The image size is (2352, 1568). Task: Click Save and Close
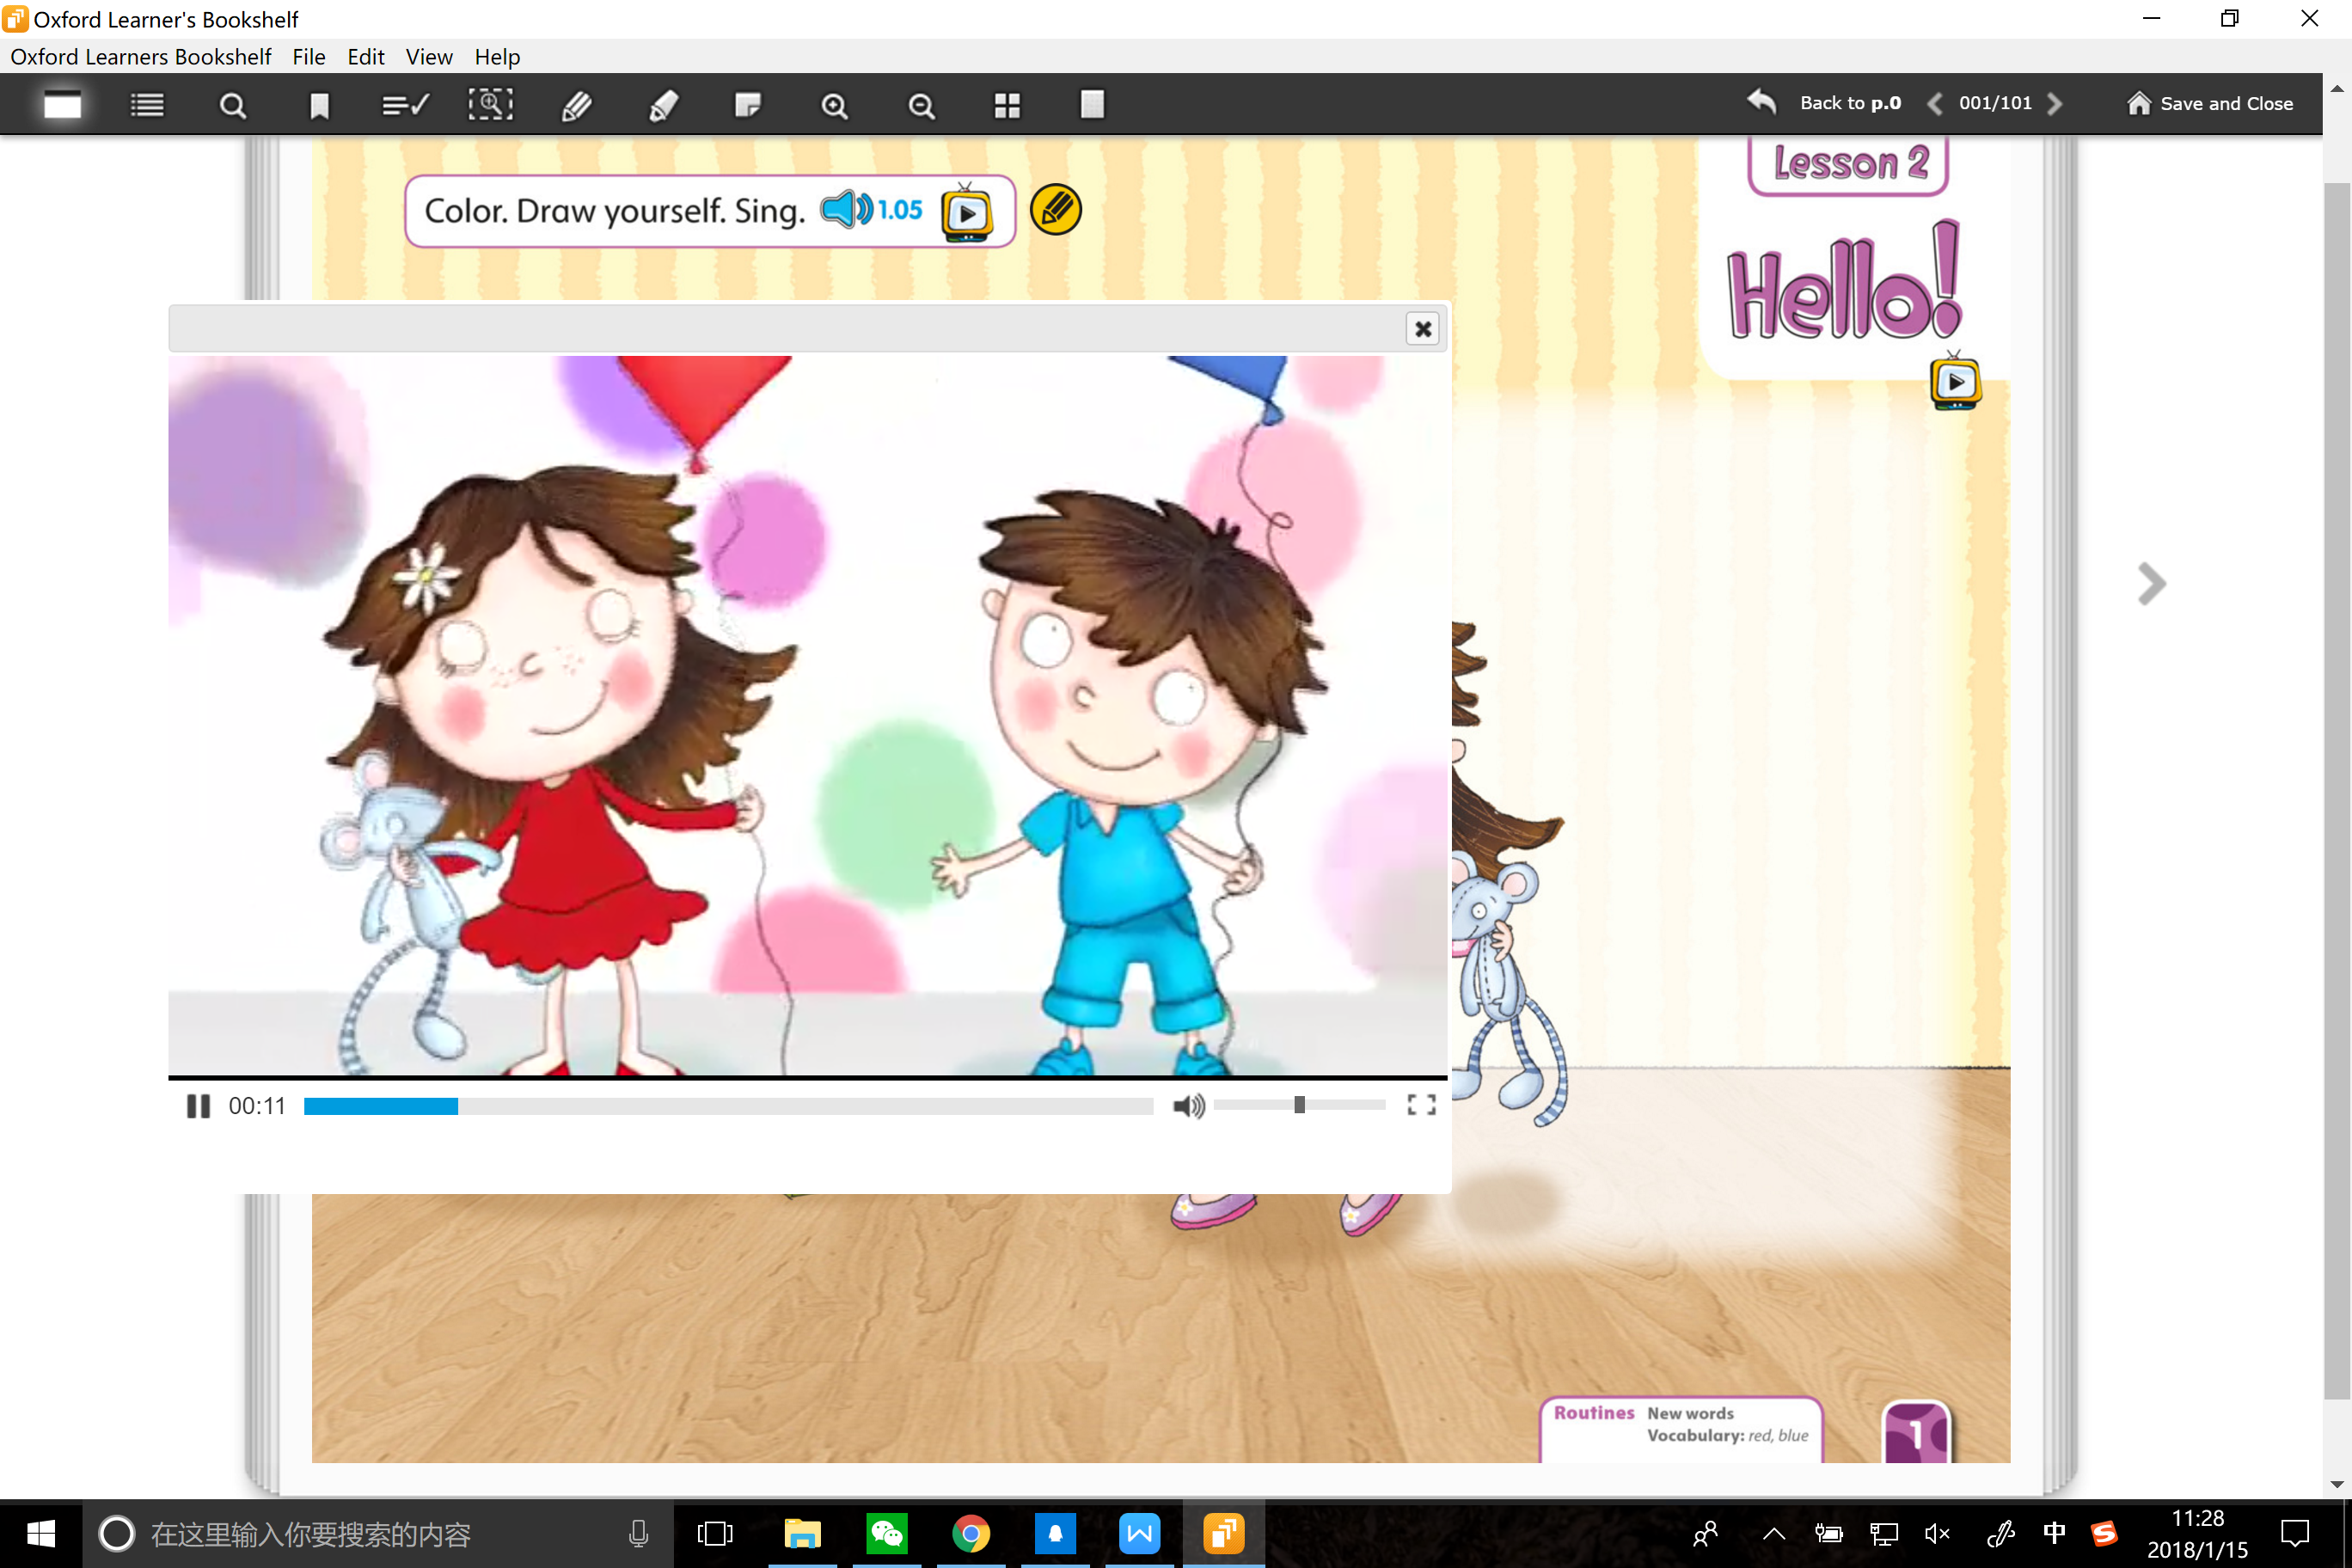[x=2209, y=103]
